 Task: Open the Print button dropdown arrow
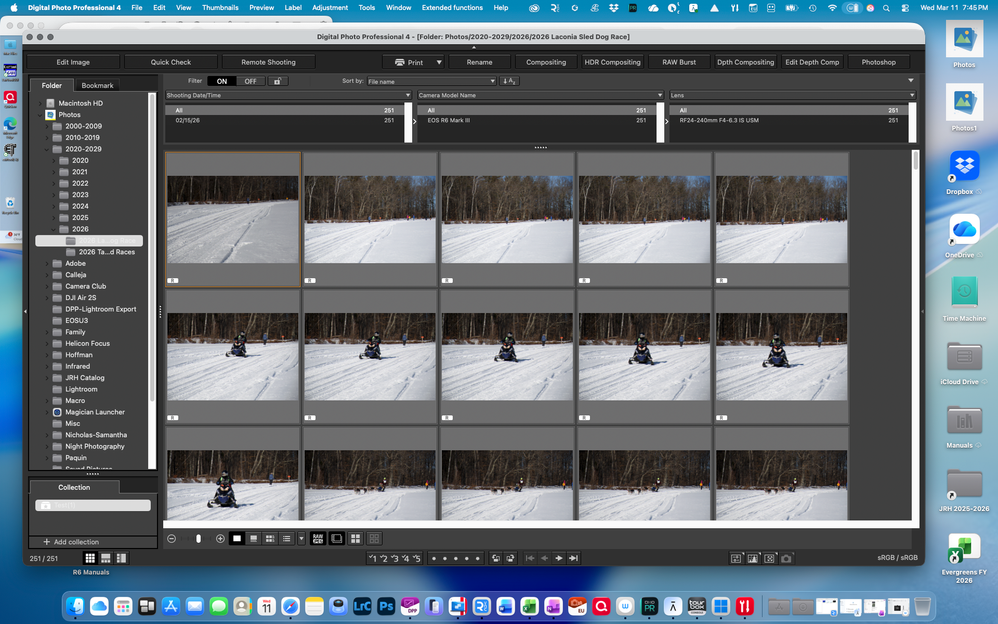[x=439, y=62]
